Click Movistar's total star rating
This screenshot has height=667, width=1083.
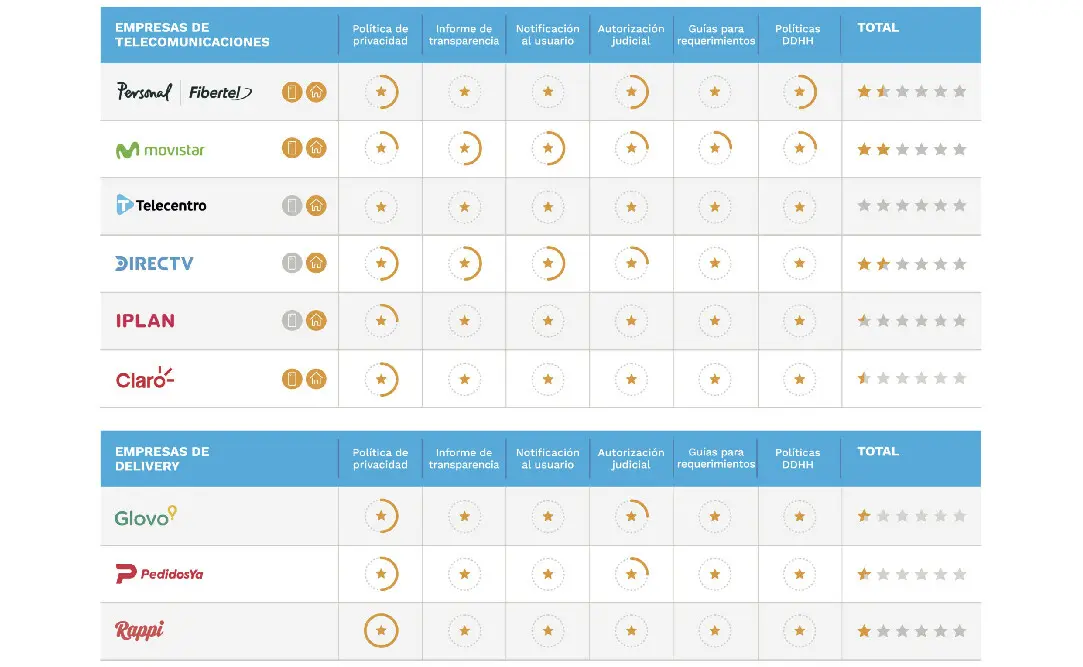912,149
